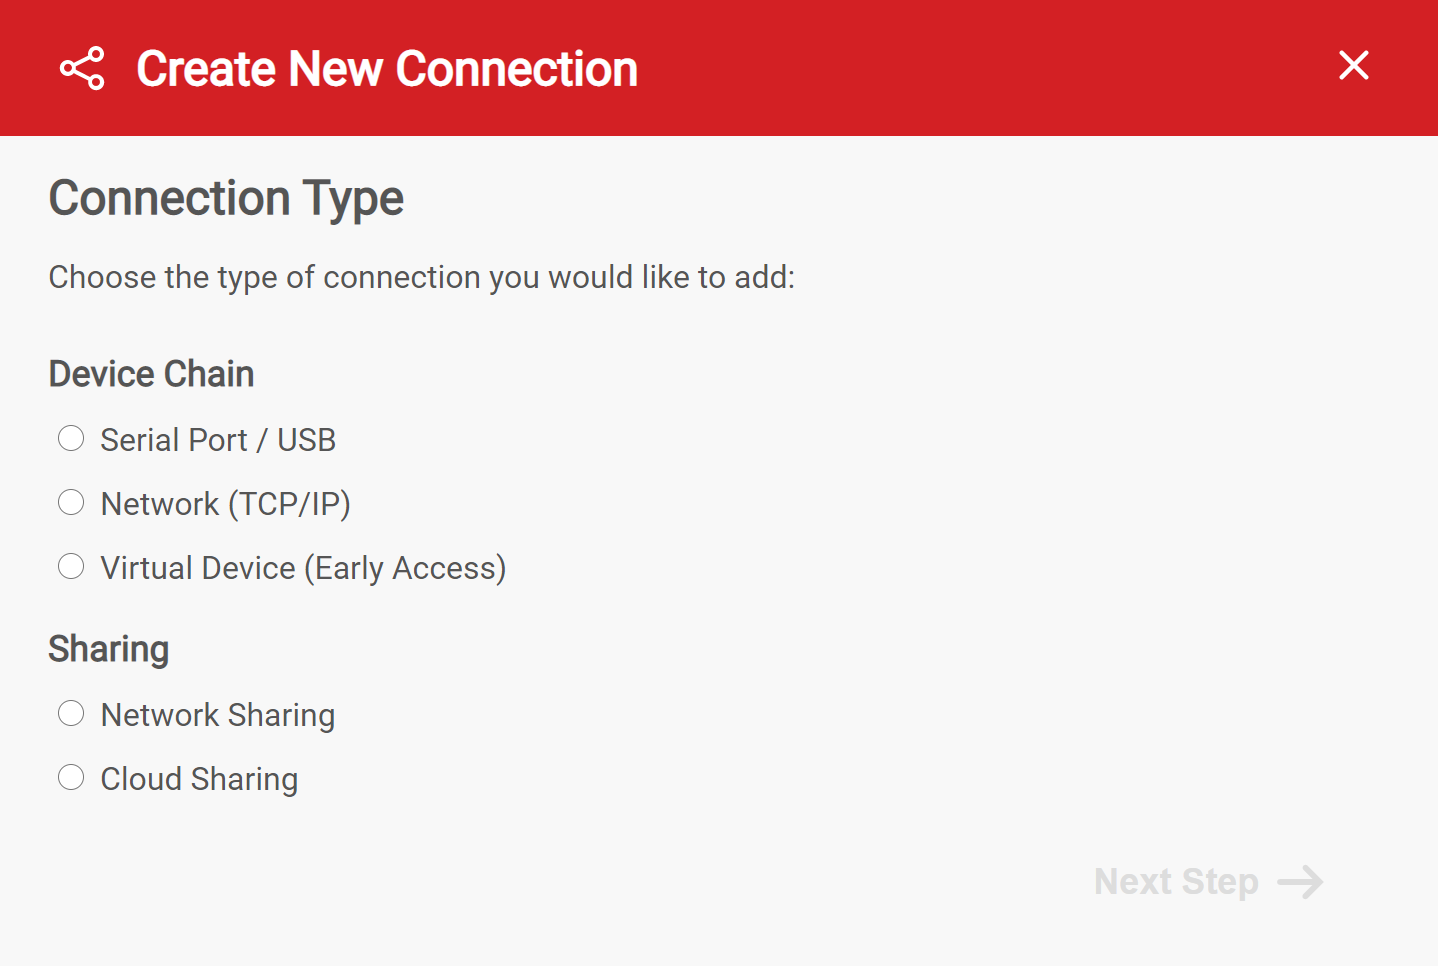Click empty area of the red header bar
The image size is (1438, 966).
pos(950,68)
